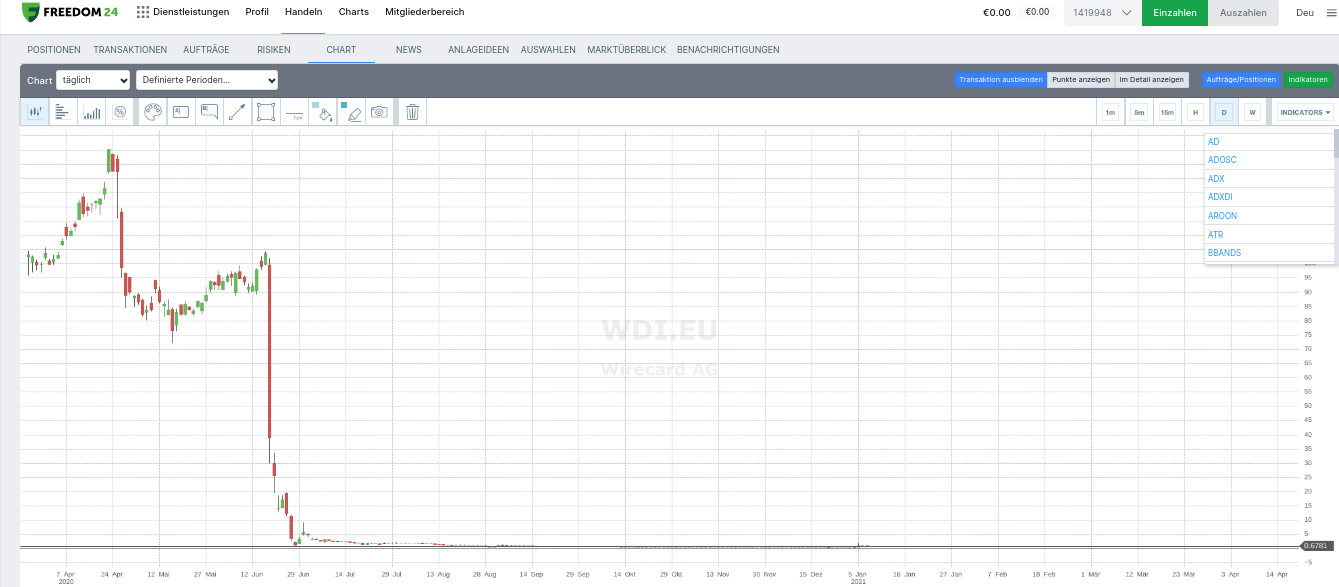This screenshot has width=1339, height=587.
Task: Take a chart snapshot with camera icon
Action: pyautogui.click(x=379, y=113)
